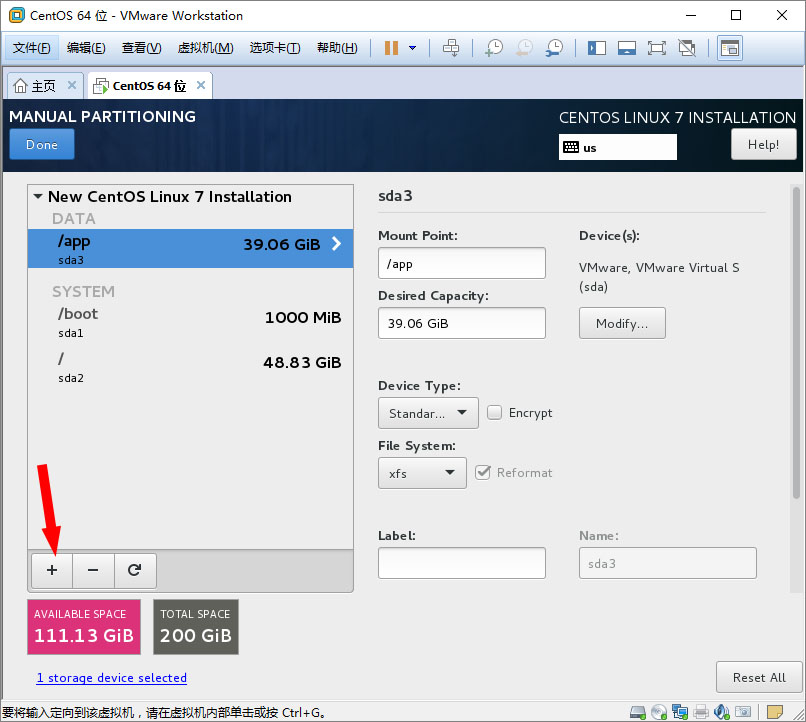Image resolution: width=806 pixels, height=722 pixels.
Task: Toggle the Reformat checkbox
Action: click(483, 472)
